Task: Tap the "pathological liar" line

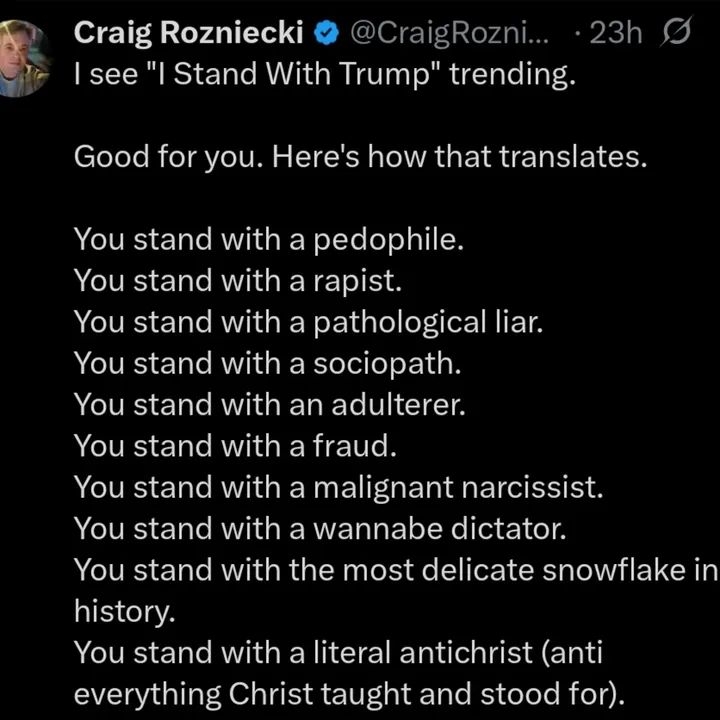Action: [308, 323]
